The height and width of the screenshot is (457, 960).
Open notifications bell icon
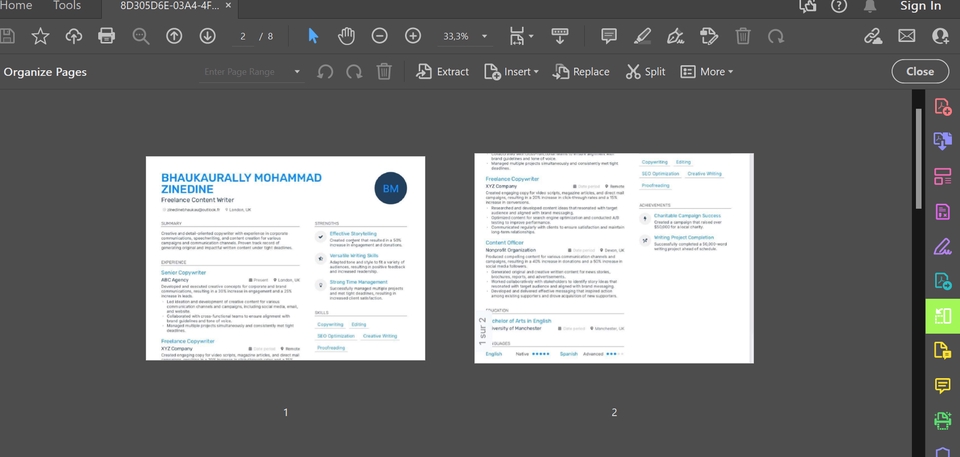[x=869, y=6]
